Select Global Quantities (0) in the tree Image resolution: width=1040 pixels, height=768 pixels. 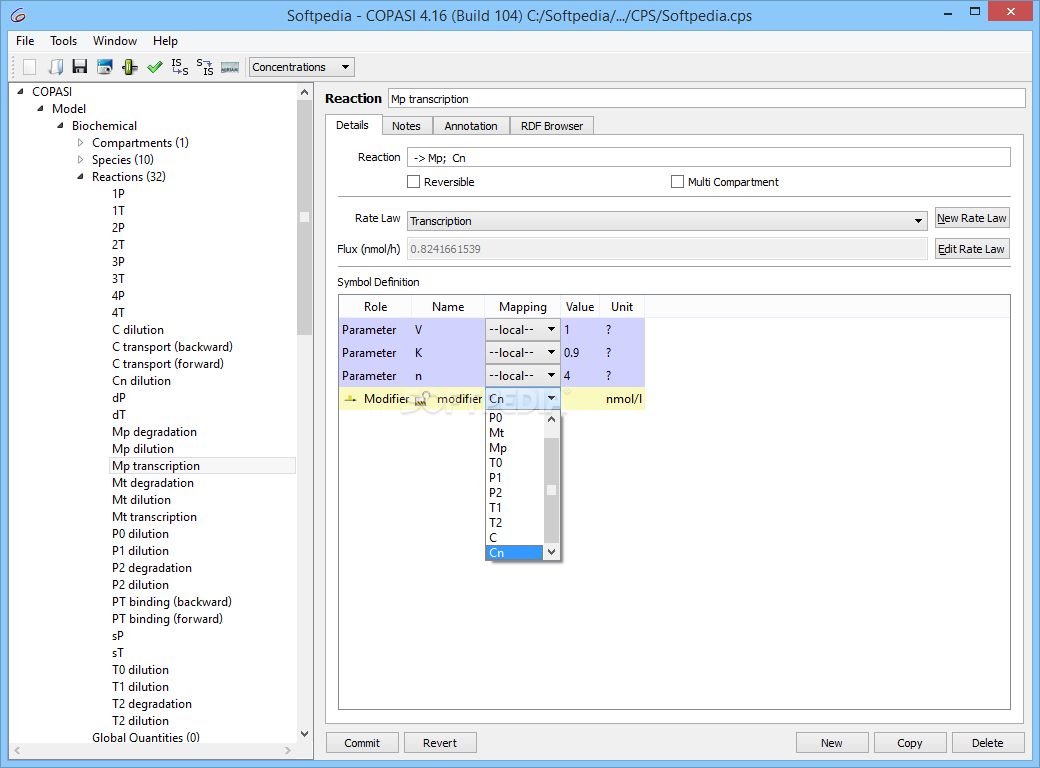[146, 737]
